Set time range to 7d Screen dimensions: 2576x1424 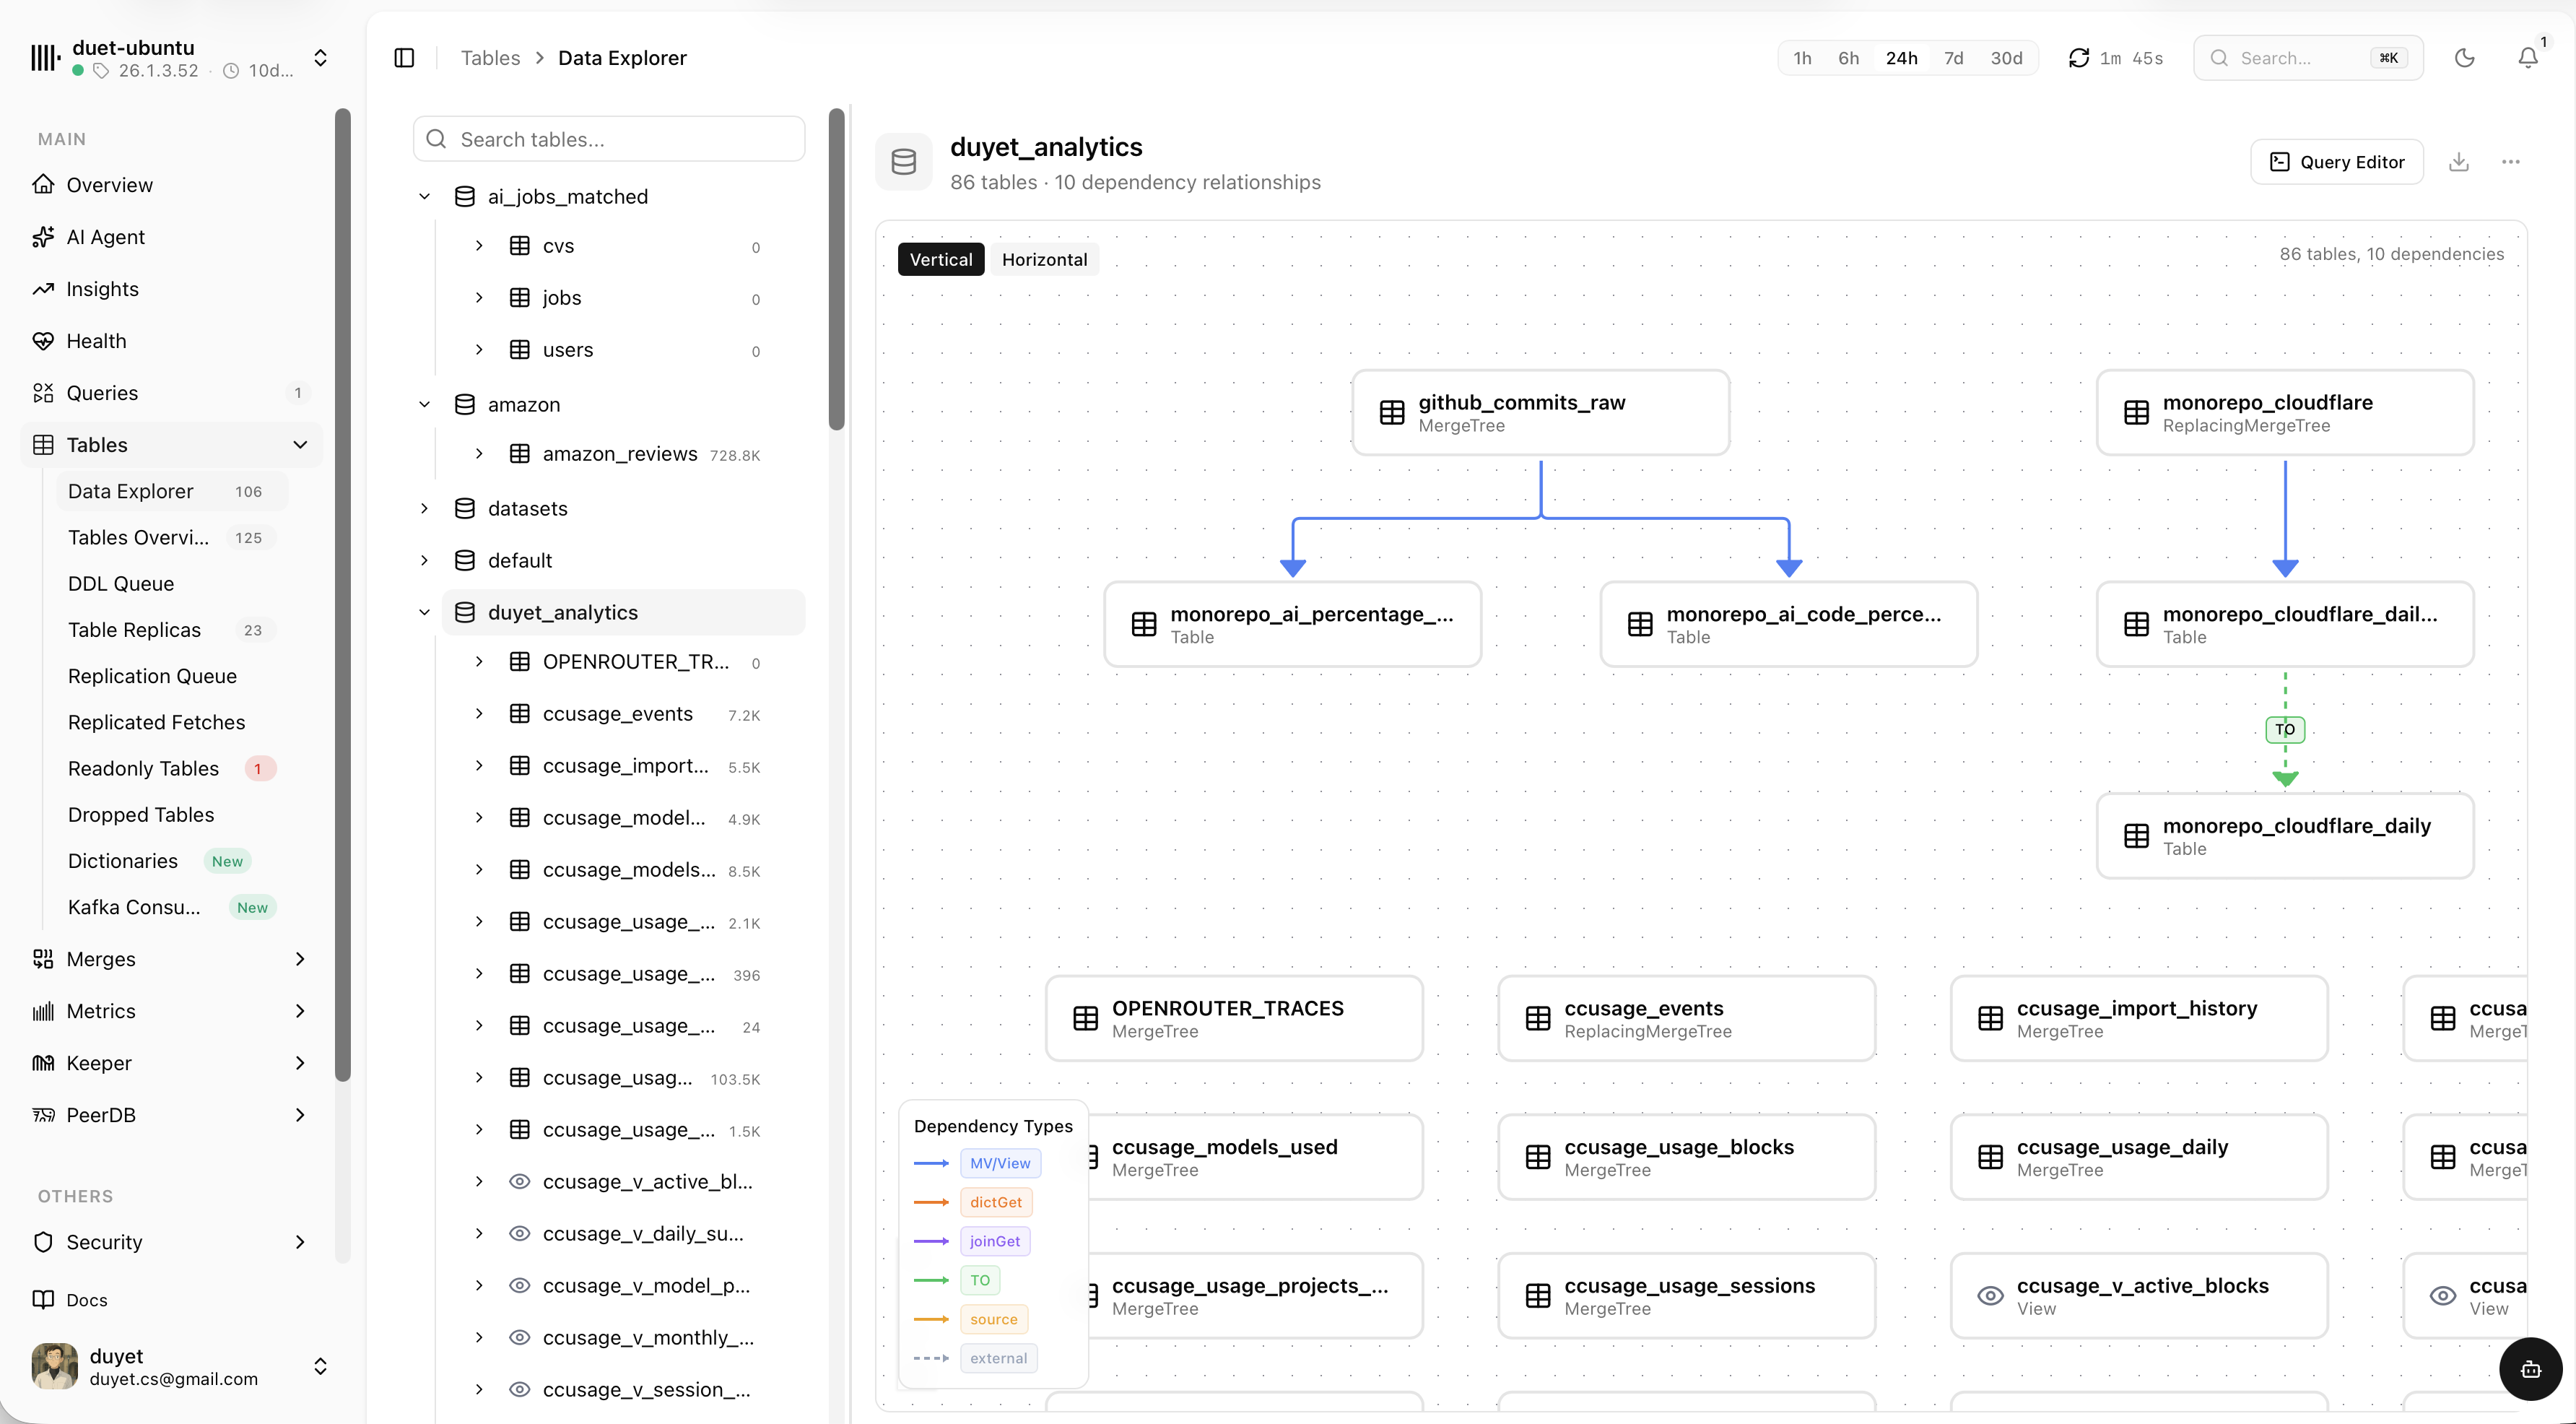[1953, 58]
